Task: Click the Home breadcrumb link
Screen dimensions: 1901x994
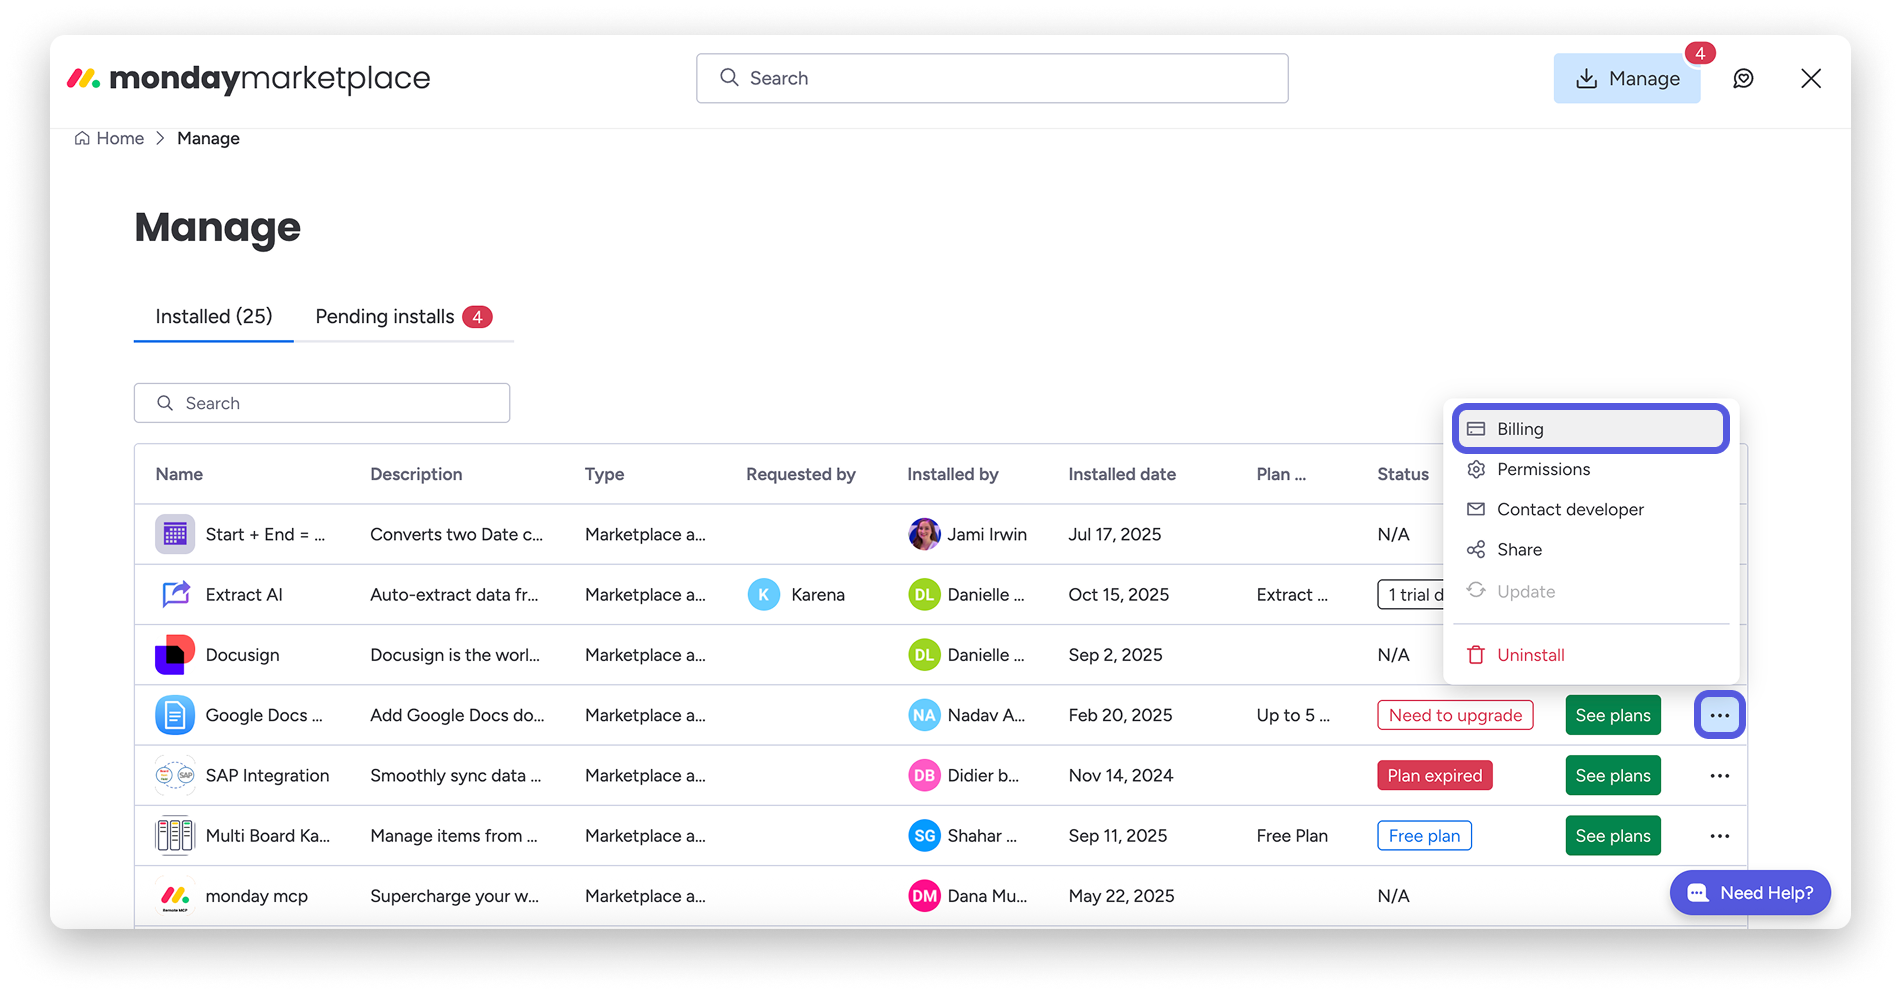Action: point(109,138)
